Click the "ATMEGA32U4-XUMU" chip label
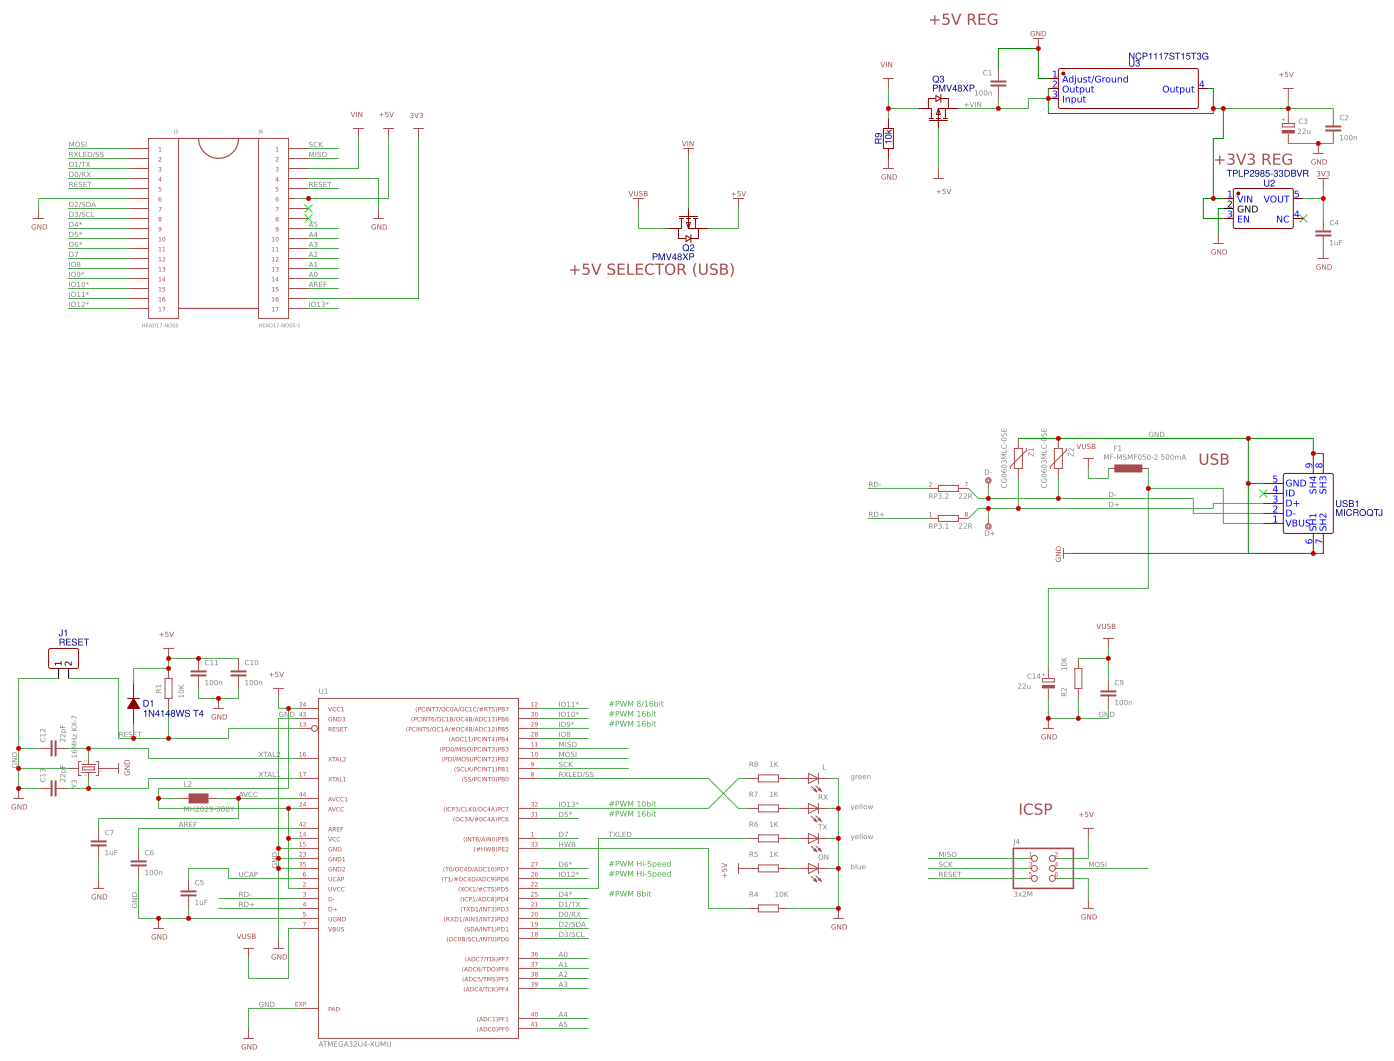The height and width of the screenshot is (1061, 1394). pos(354,1044)
